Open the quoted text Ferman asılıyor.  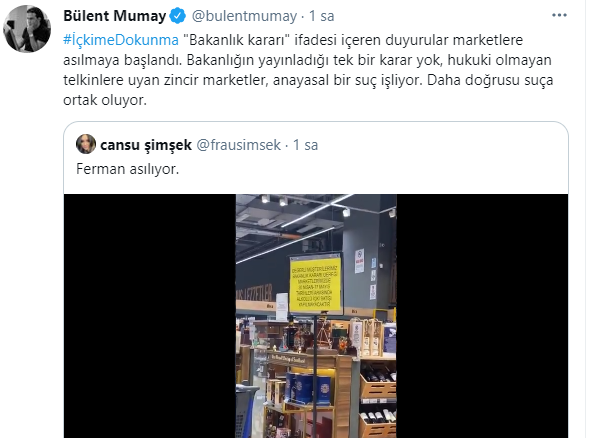point(127,169)
